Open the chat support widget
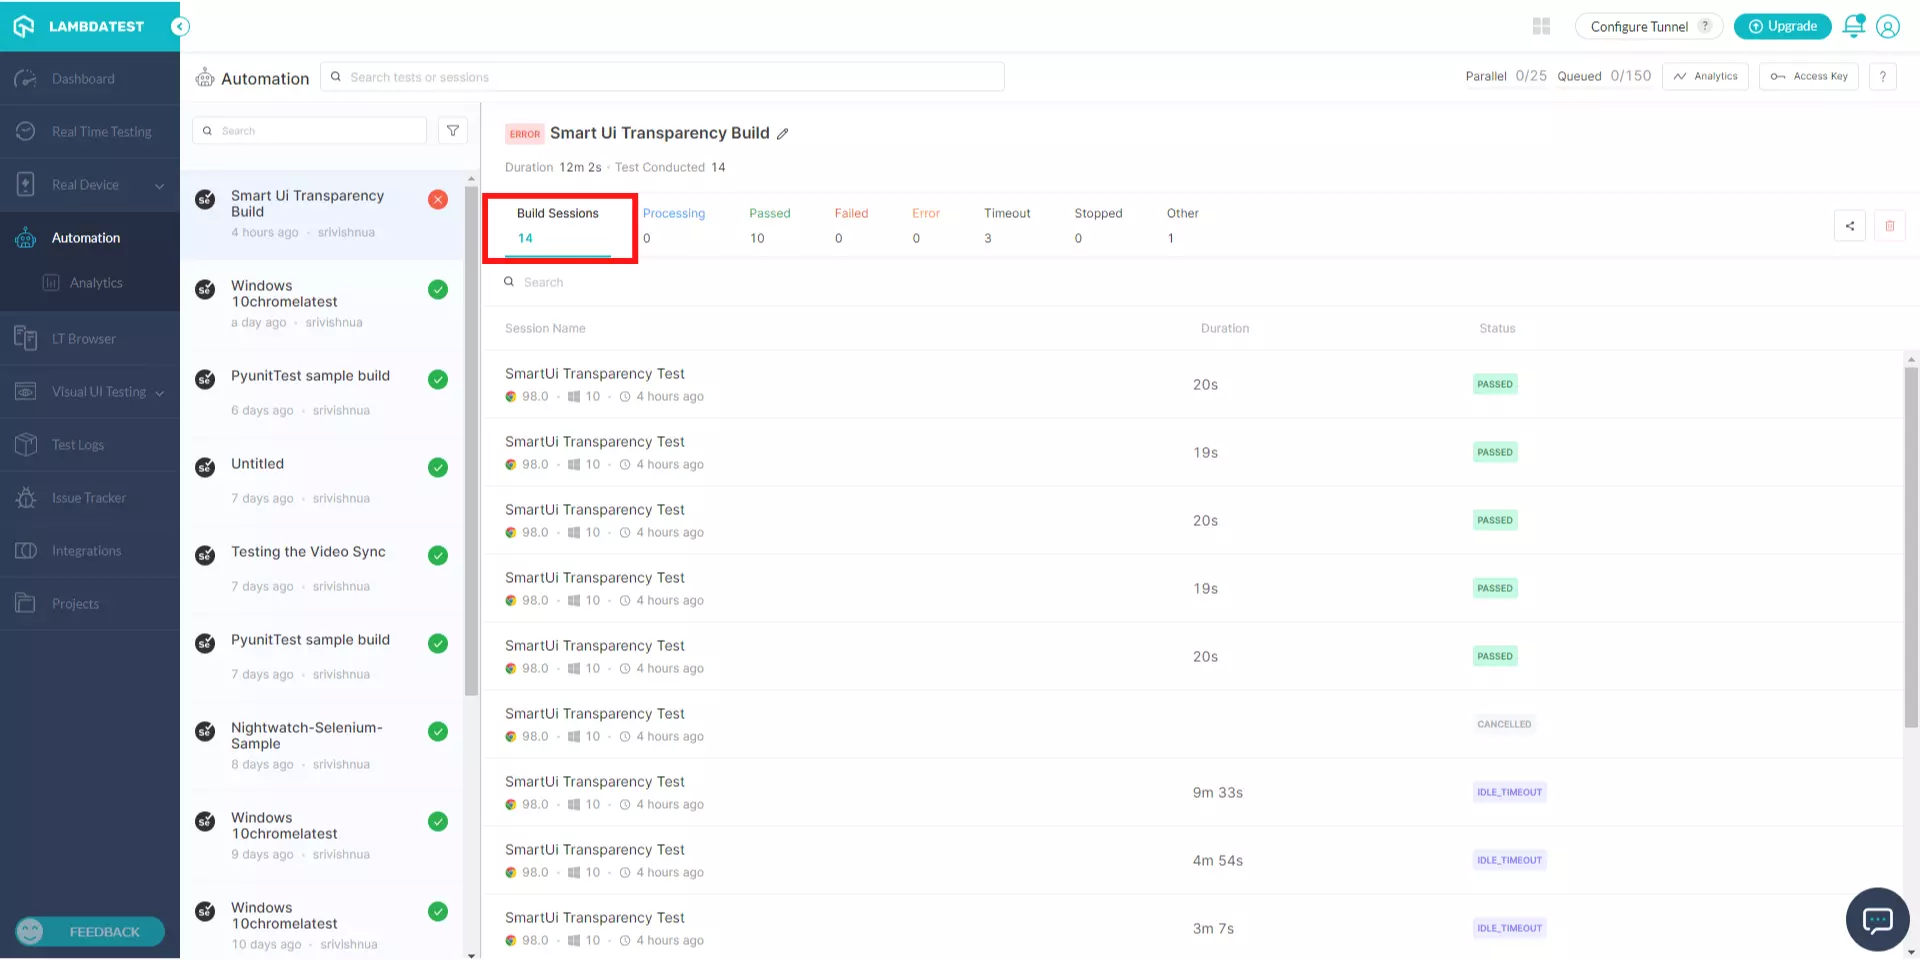Screen dimensions: 1920x960 pos(1877,919)
